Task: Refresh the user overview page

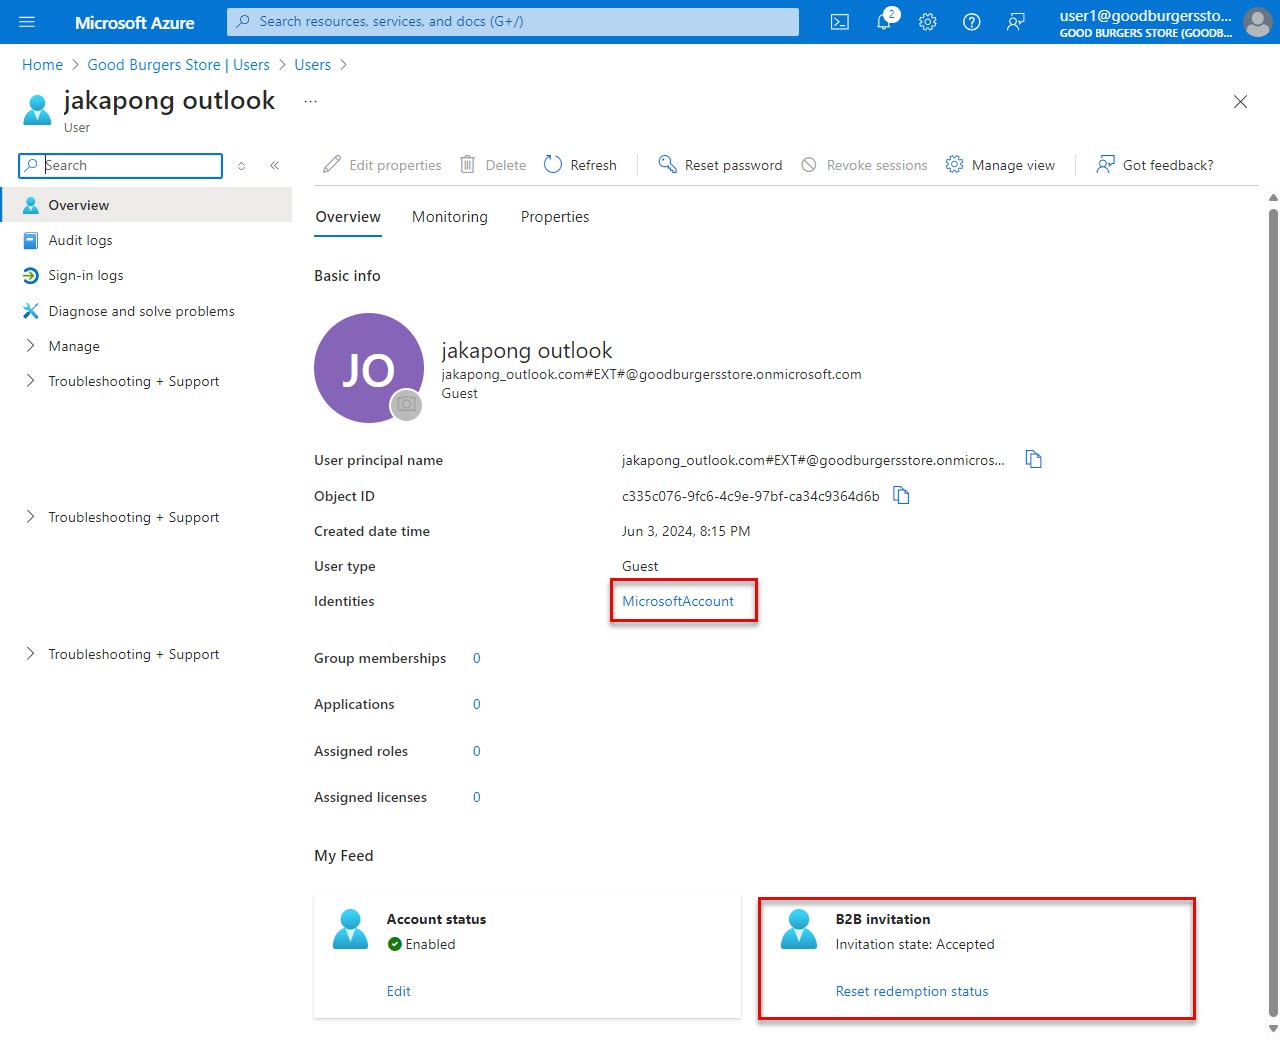Action: click(x=580, y=164)
